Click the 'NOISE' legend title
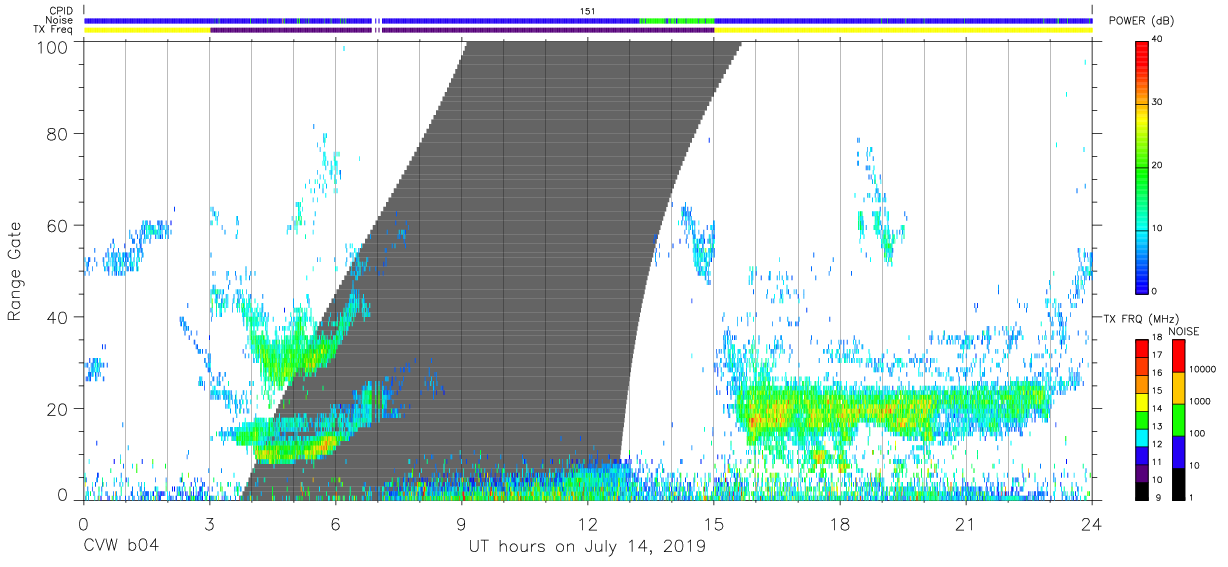The height and width of the screenshot is (567, 1228). (1184, 331)
